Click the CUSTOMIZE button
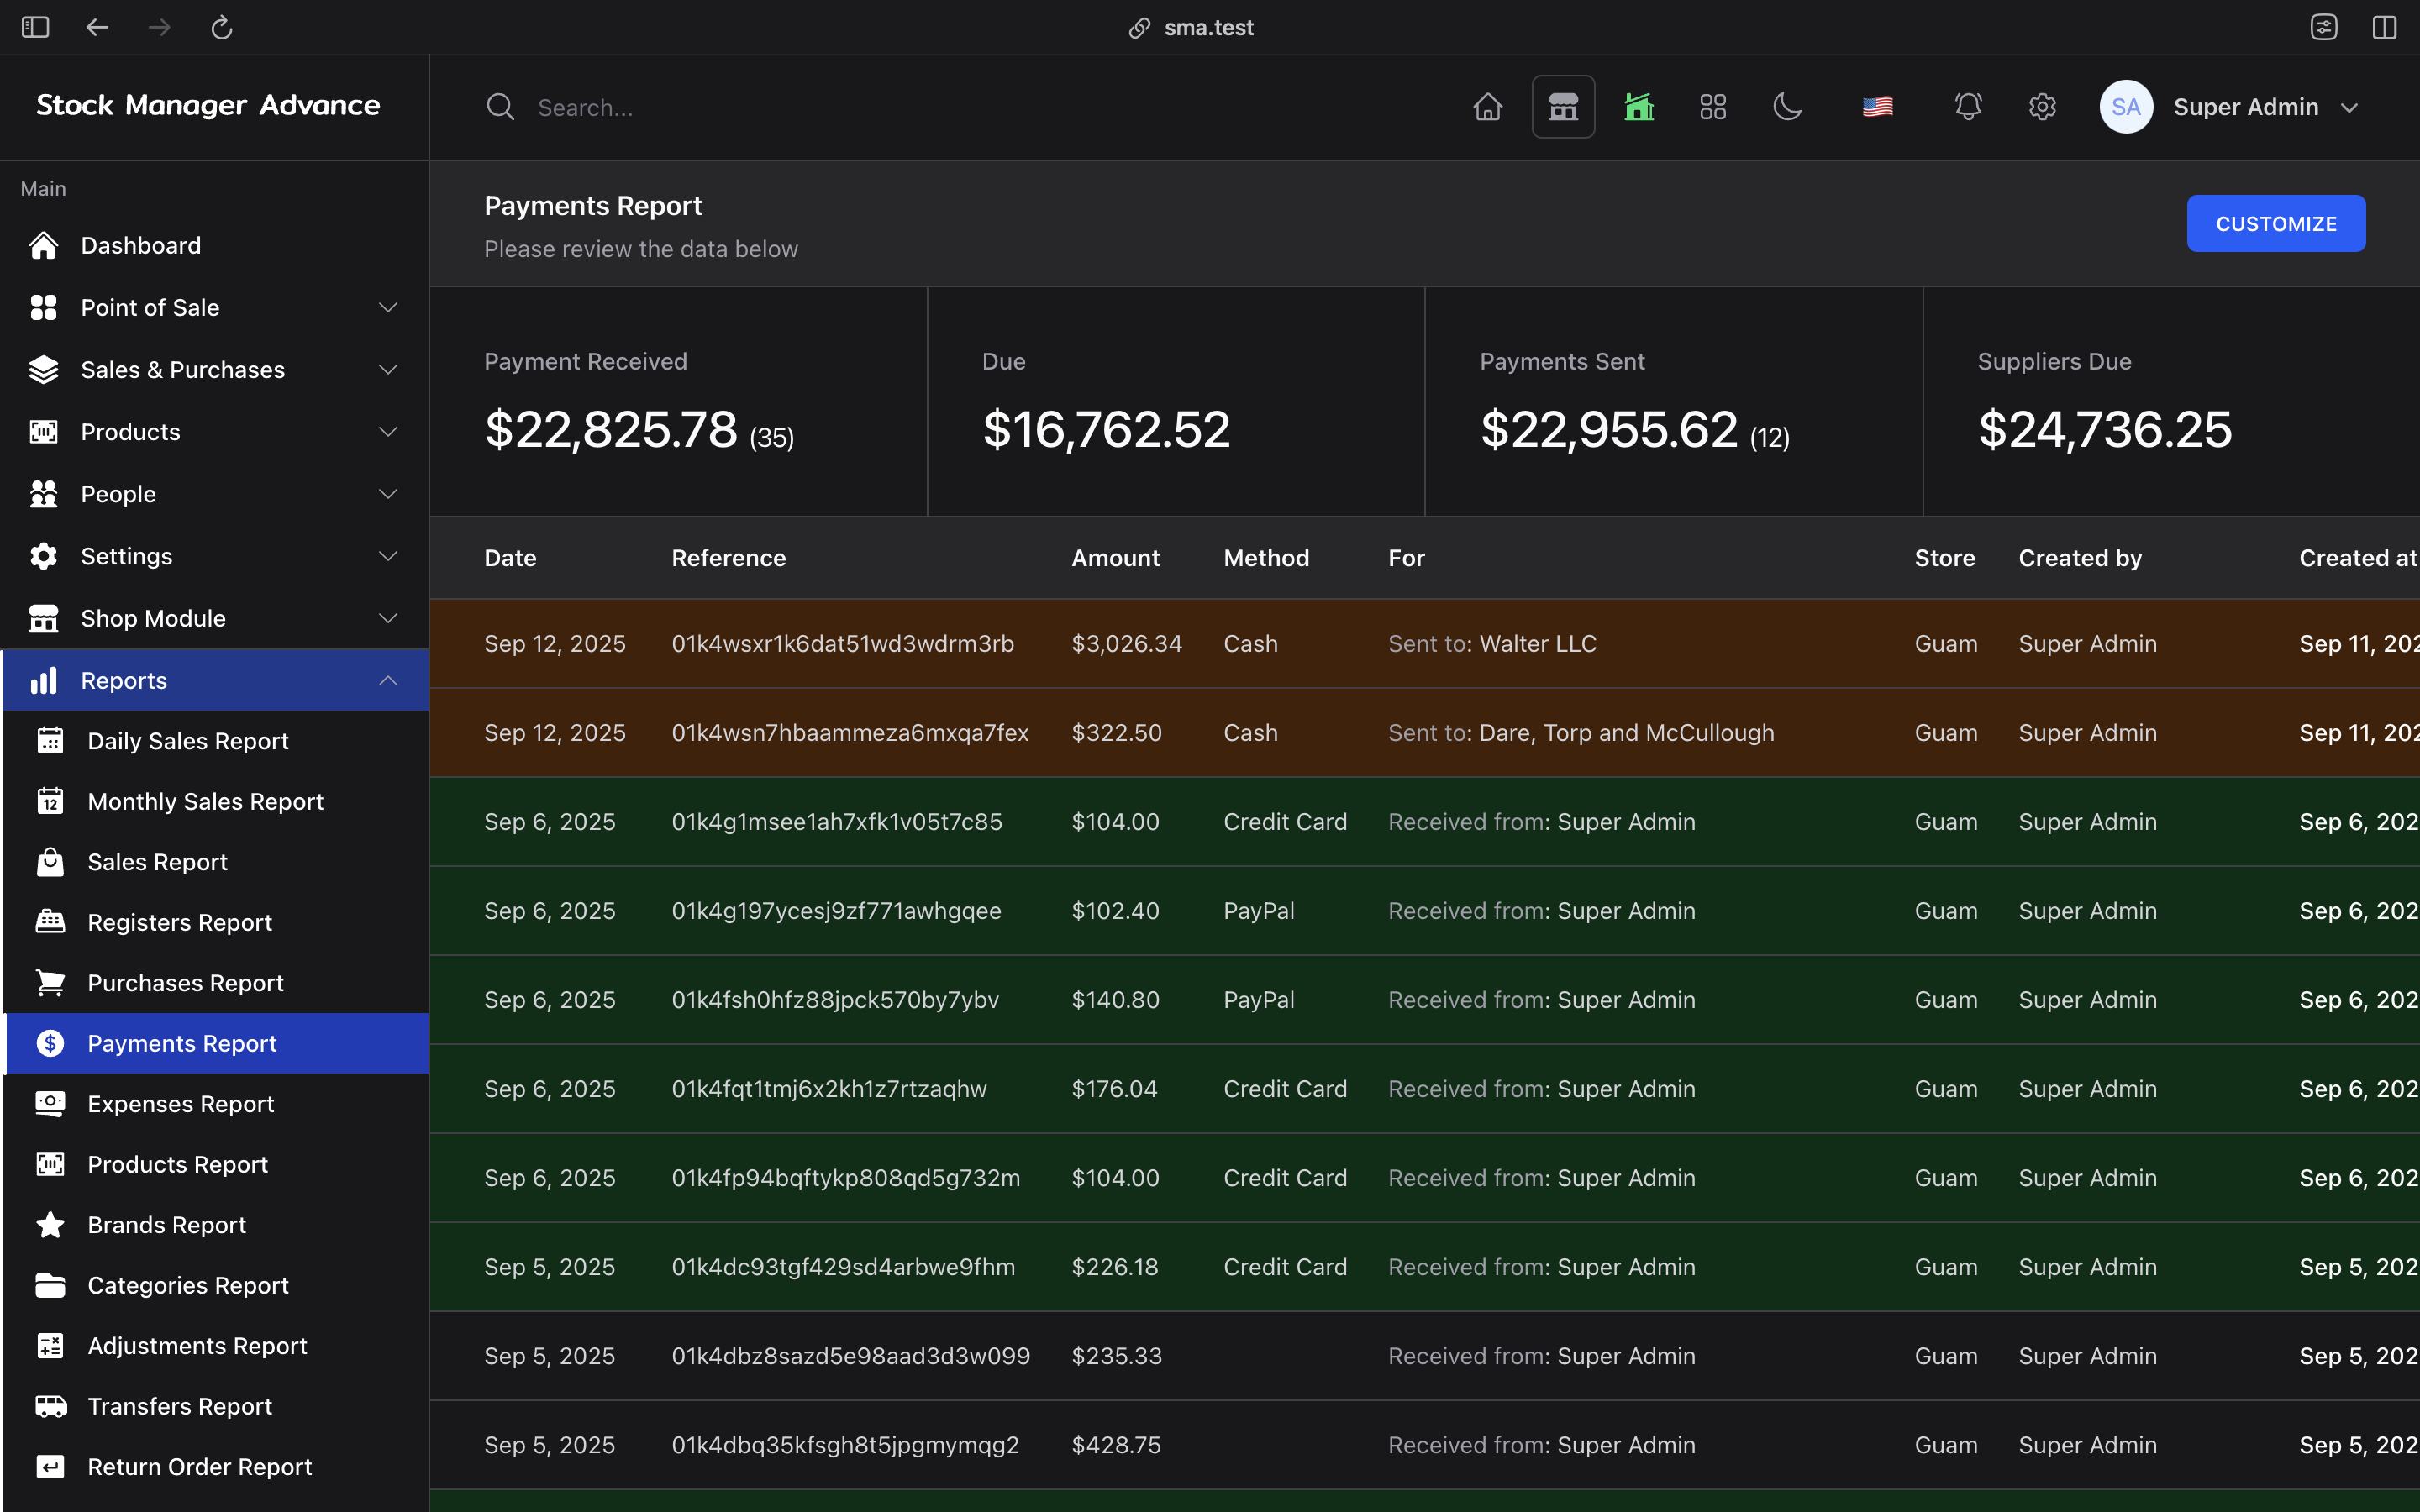This screenshot has height=1512, width=2420. coord(2275,224)
